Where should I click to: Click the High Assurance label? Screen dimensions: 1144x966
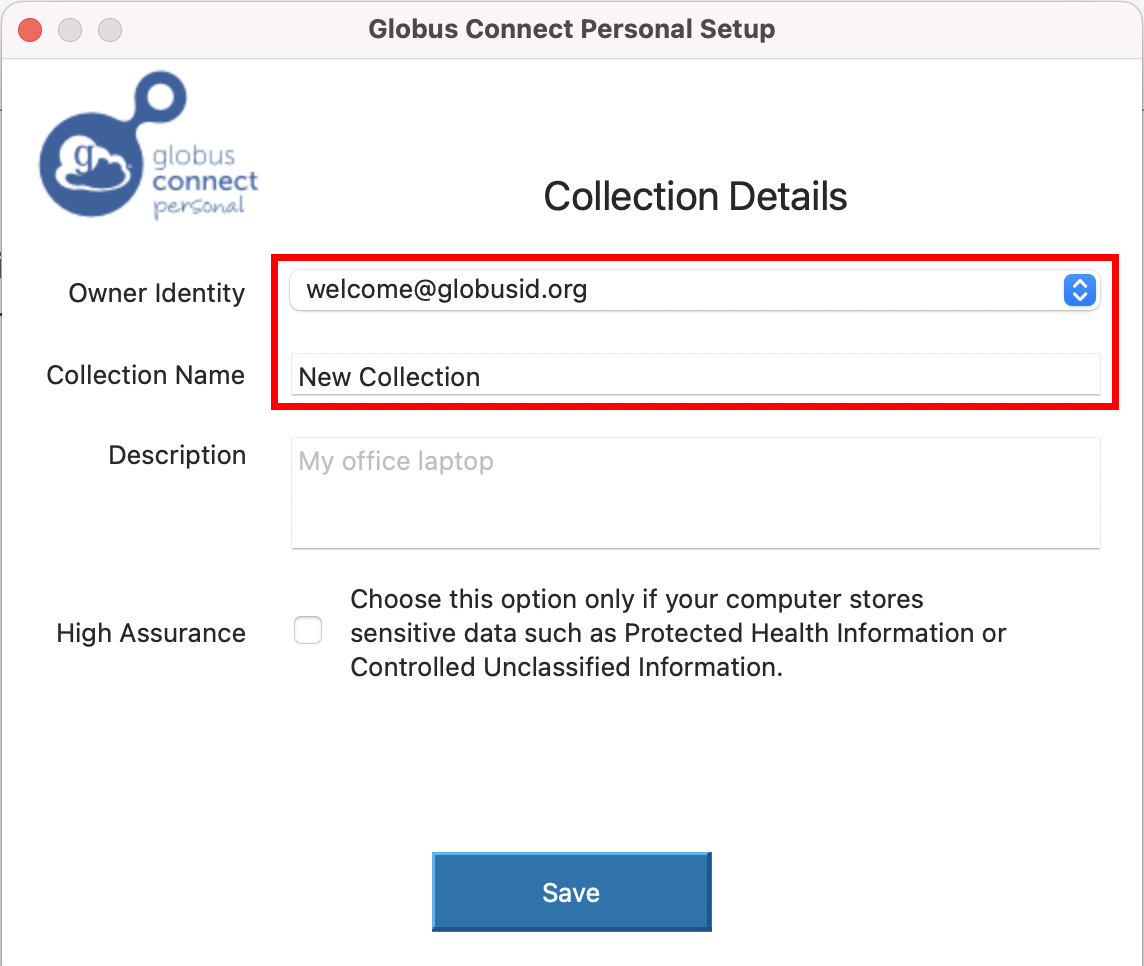point(151,633)
